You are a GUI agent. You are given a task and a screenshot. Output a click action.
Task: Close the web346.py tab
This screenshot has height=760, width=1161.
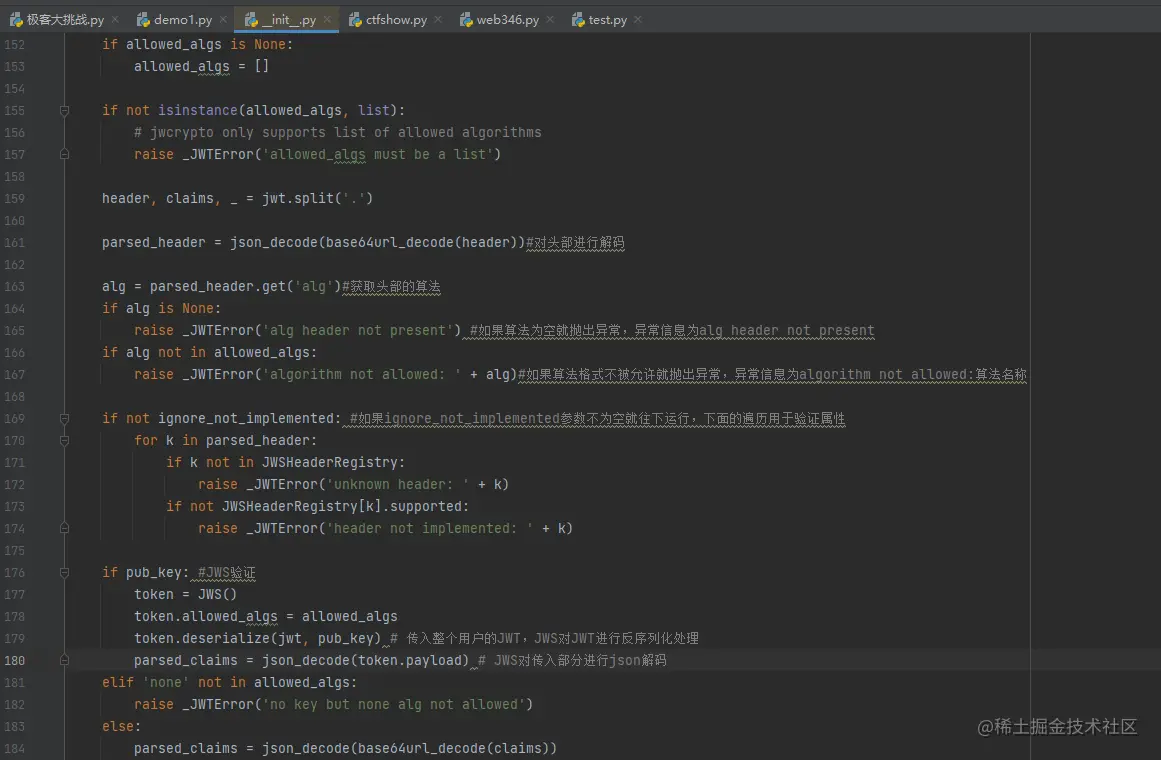tap(550, 19)
